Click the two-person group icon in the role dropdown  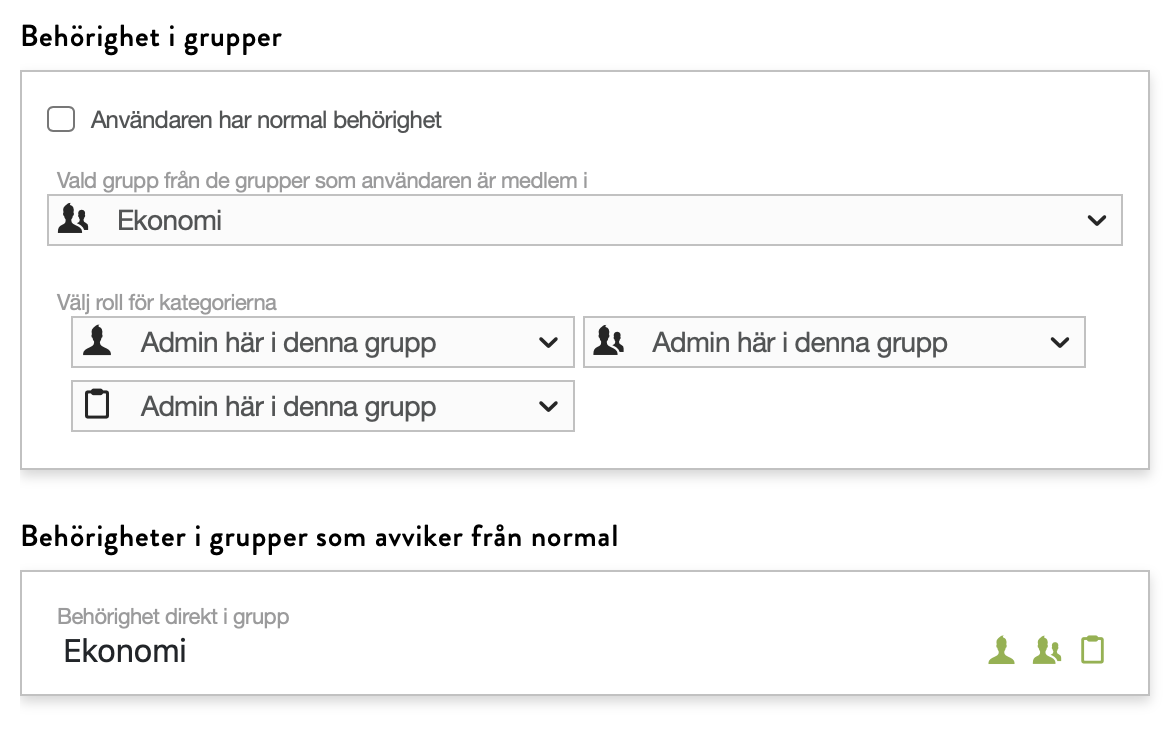click(x=608, y=343)
